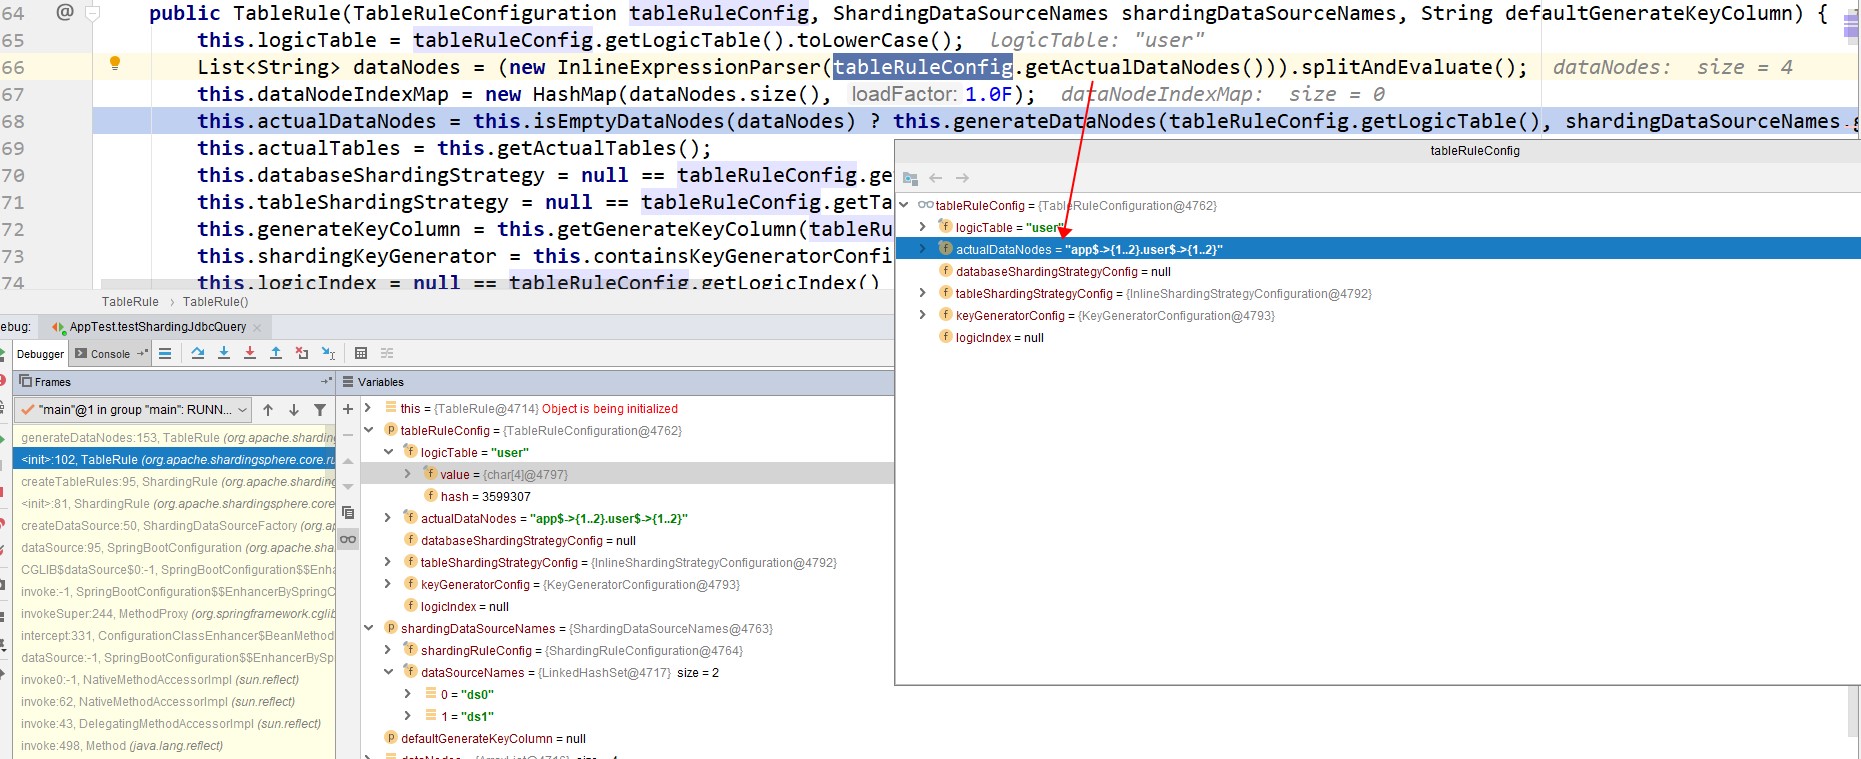The width and height of the screenshot is (1861, 759).
Task: Click TableRule() method breadcrumb
Action: [215, 302]
